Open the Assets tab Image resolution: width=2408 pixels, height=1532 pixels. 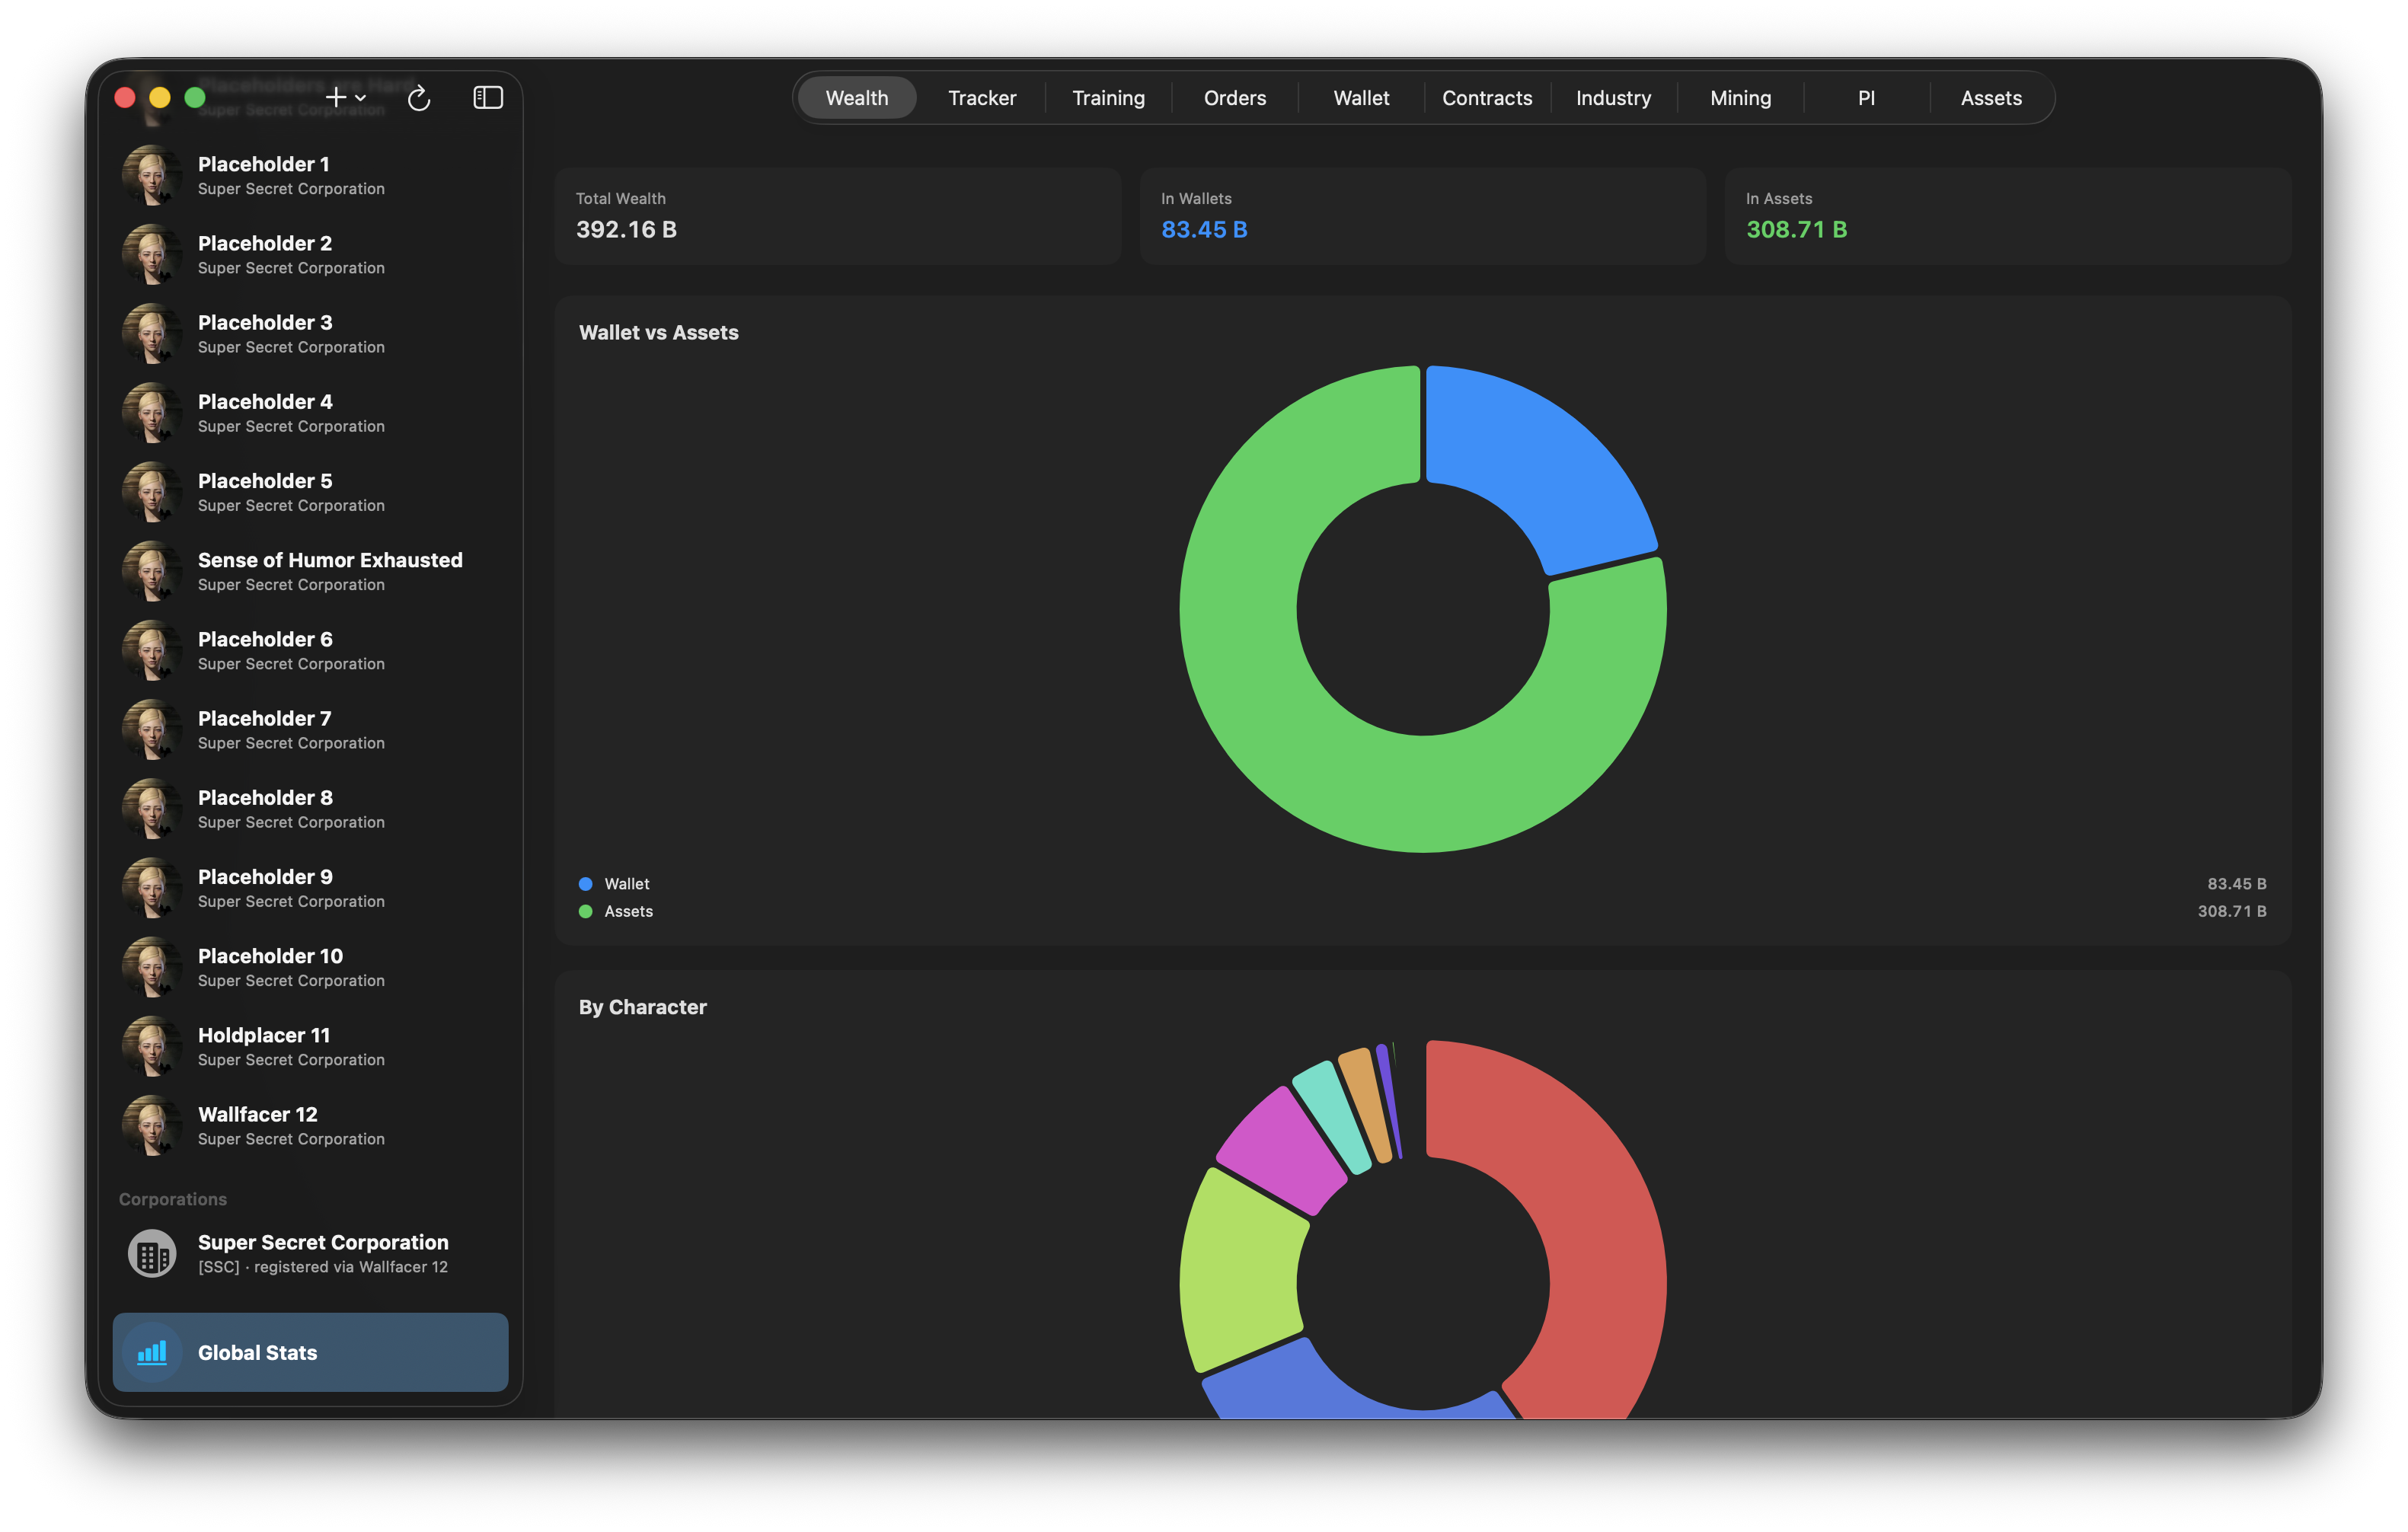1991,98
